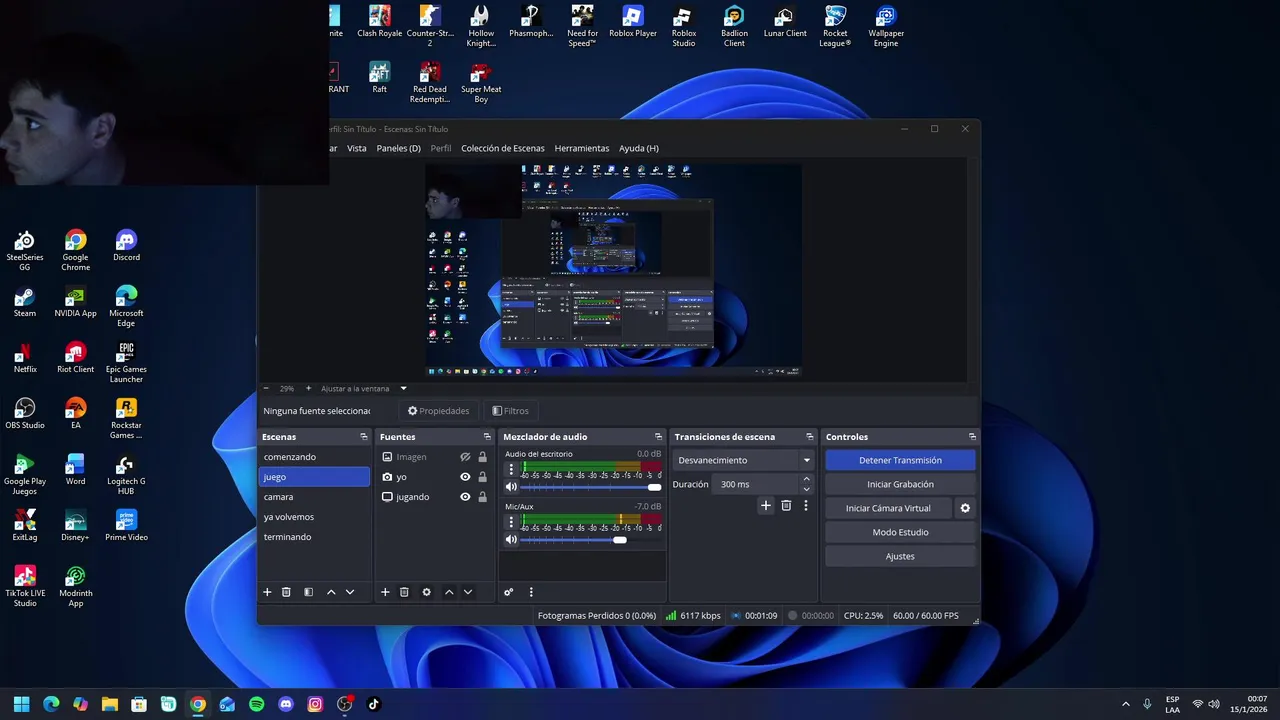Open the Rocket League desktop shortcut

[835, 26]
